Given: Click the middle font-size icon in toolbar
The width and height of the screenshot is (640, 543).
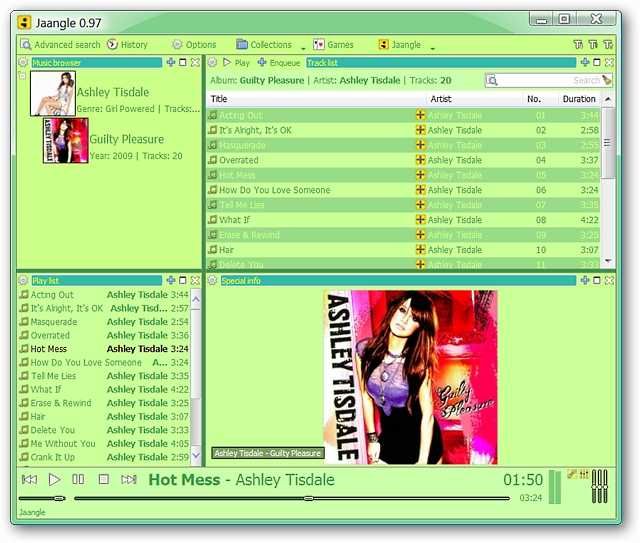Looking at the screenshot, I should tap(593, 45).
